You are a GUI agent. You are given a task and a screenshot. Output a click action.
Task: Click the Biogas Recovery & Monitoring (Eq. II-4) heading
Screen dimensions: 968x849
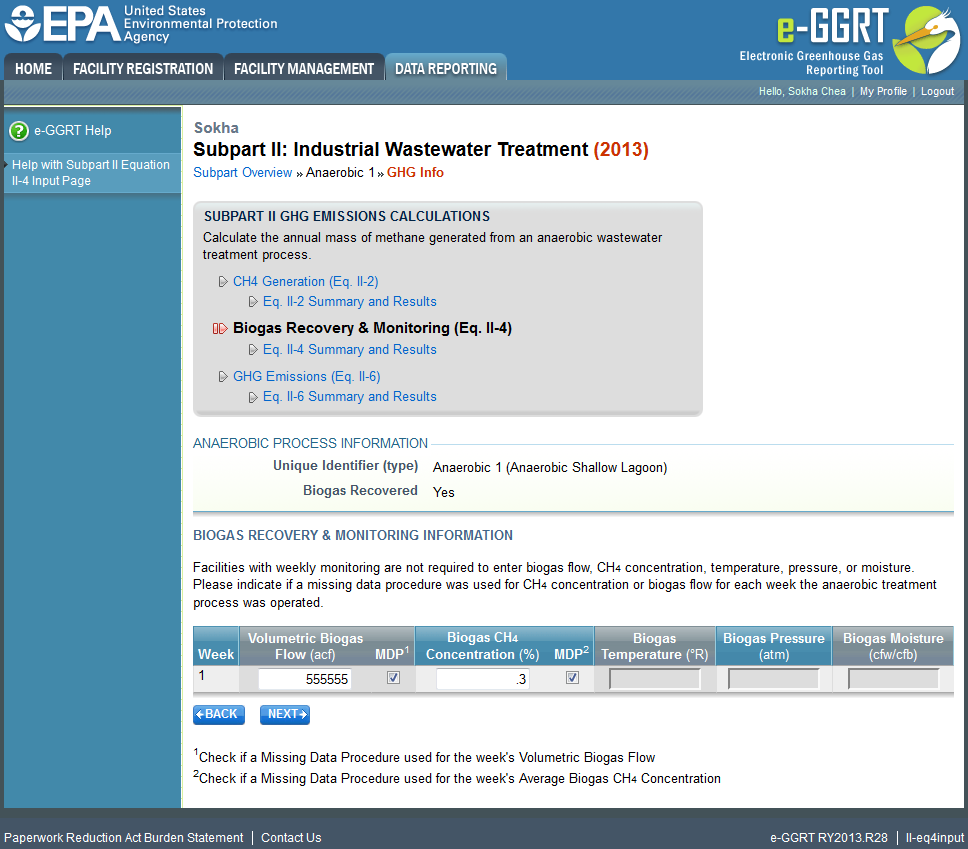pyautogui.click(x=372, y=328)
